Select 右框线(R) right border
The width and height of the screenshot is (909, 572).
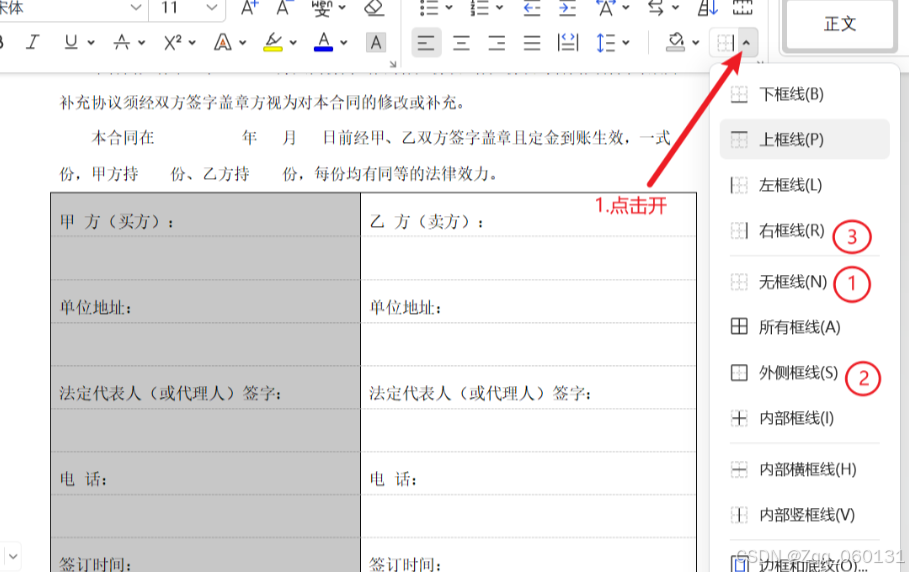tap(804, 231)
